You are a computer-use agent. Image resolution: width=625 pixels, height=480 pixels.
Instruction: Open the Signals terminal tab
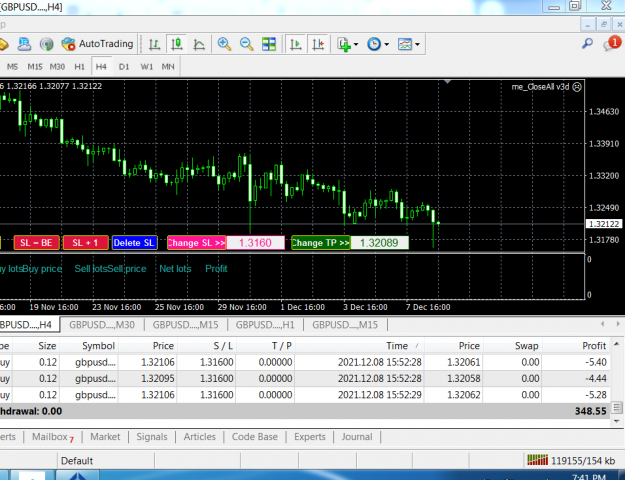(152, 437)
